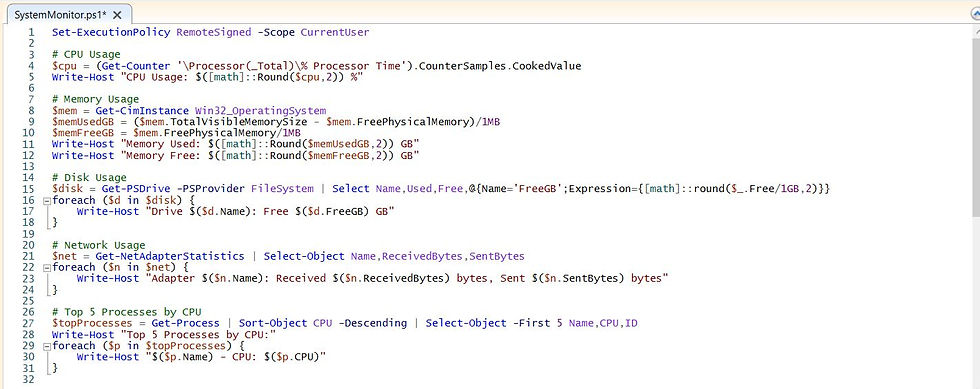
Task: Click the Get-NetAdapterStatistics cmdlet
Action: coord(170,256)
